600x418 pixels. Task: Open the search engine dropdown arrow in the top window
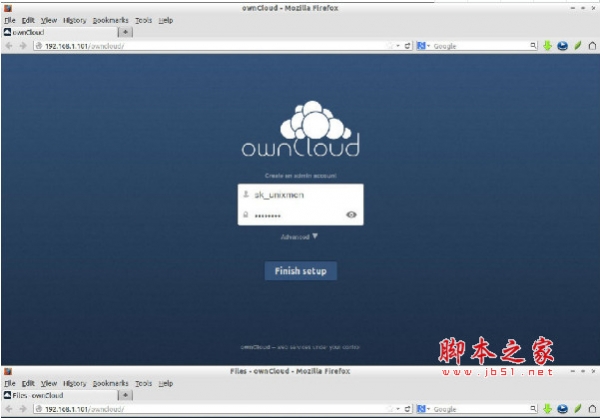429,46
